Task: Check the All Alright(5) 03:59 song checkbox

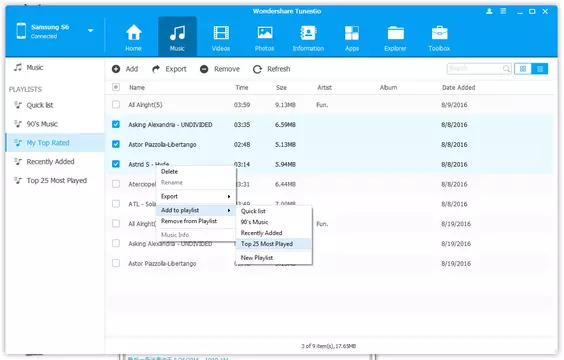Action: pos(116,105)
